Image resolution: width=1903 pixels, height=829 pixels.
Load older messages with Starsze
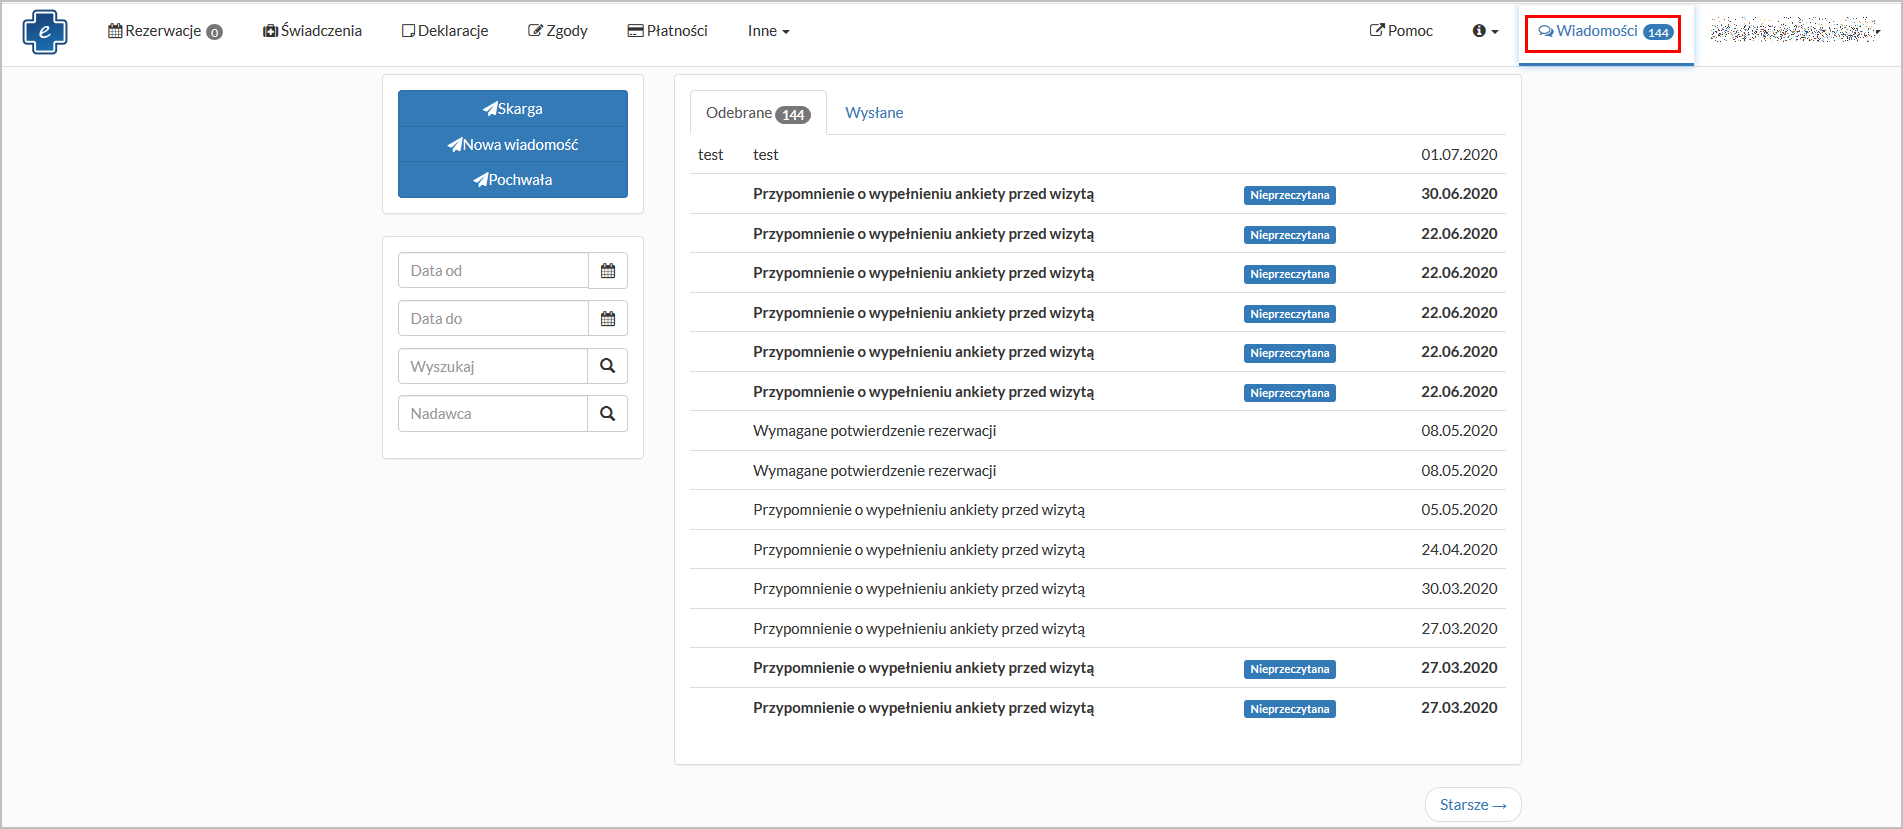click(x=1472, y=805)
